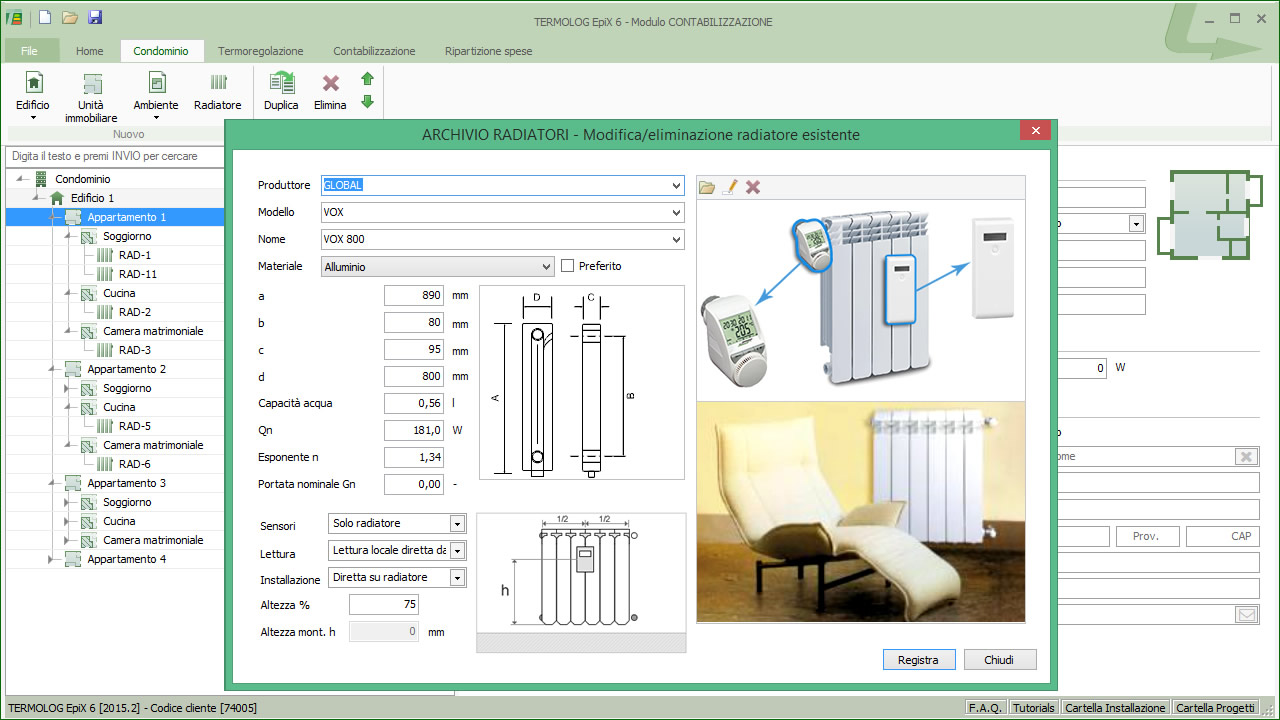Image resolution: width=1280 pixels, height=720 pixels.
Task: Delete image with red X above picture
Action: [753, 187]
